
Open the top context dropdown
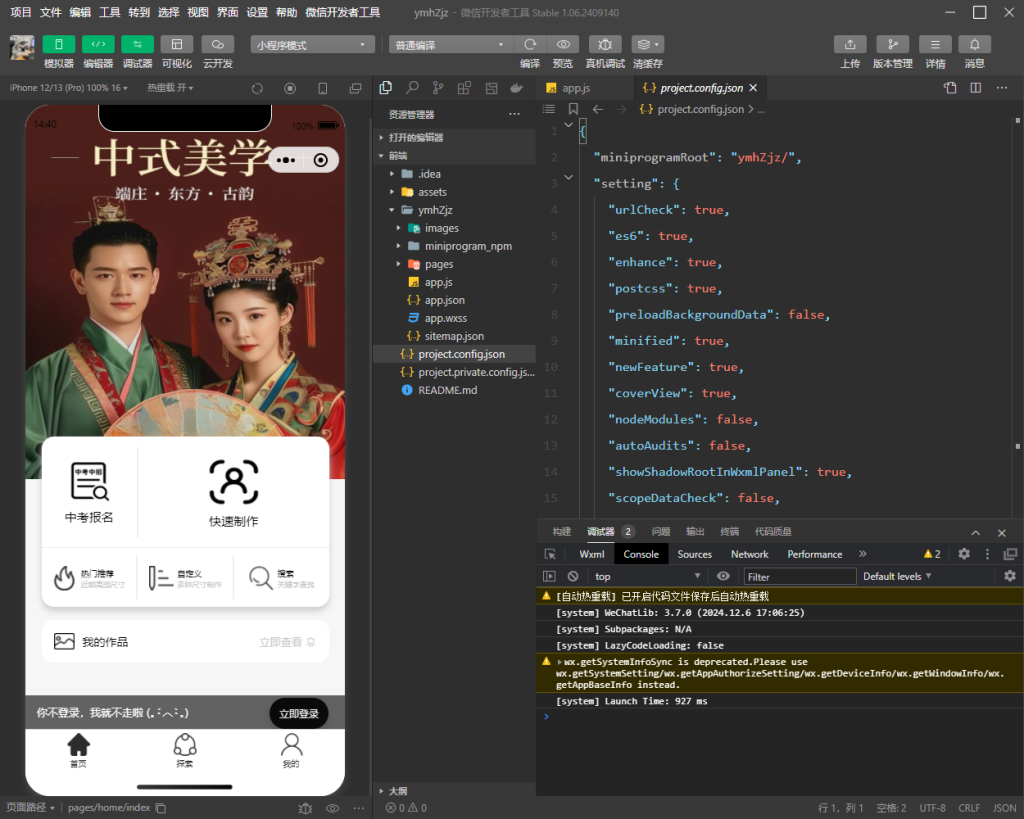(x=647, y=576)
